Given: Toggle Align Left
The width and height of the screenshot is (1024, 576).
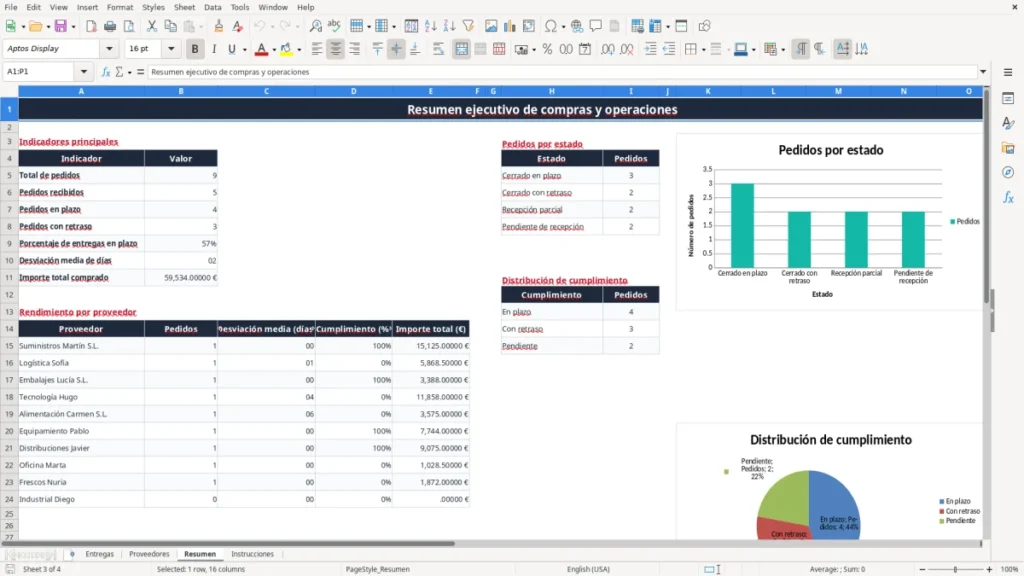Looking at the screenshot, I should click(x=317, y=49).
